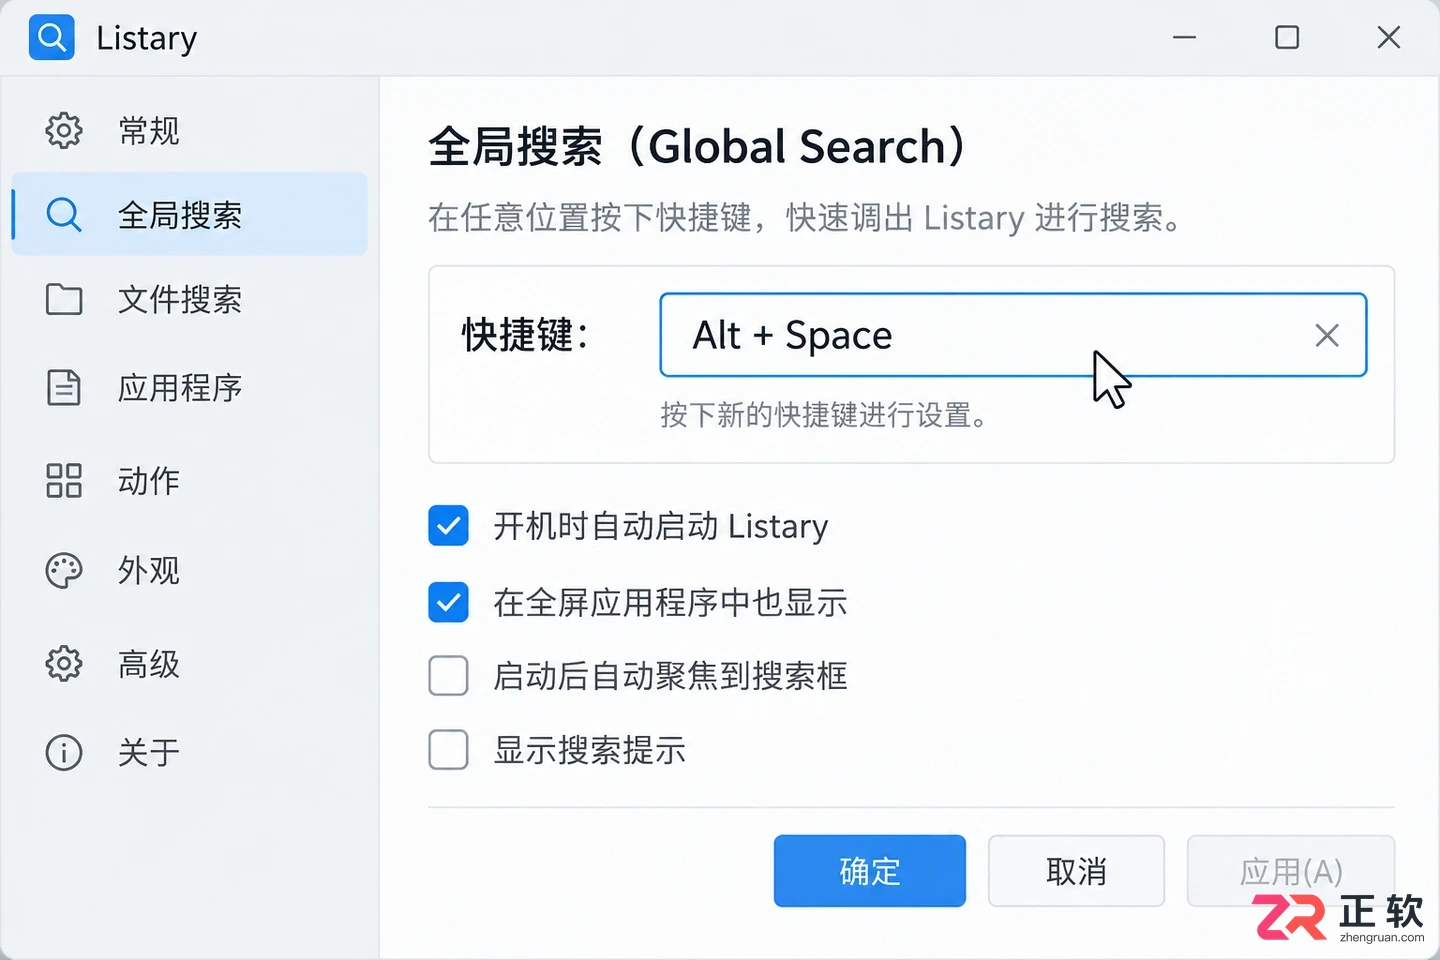Click the 快捷键 hotkey input field

pos(1013,335)
